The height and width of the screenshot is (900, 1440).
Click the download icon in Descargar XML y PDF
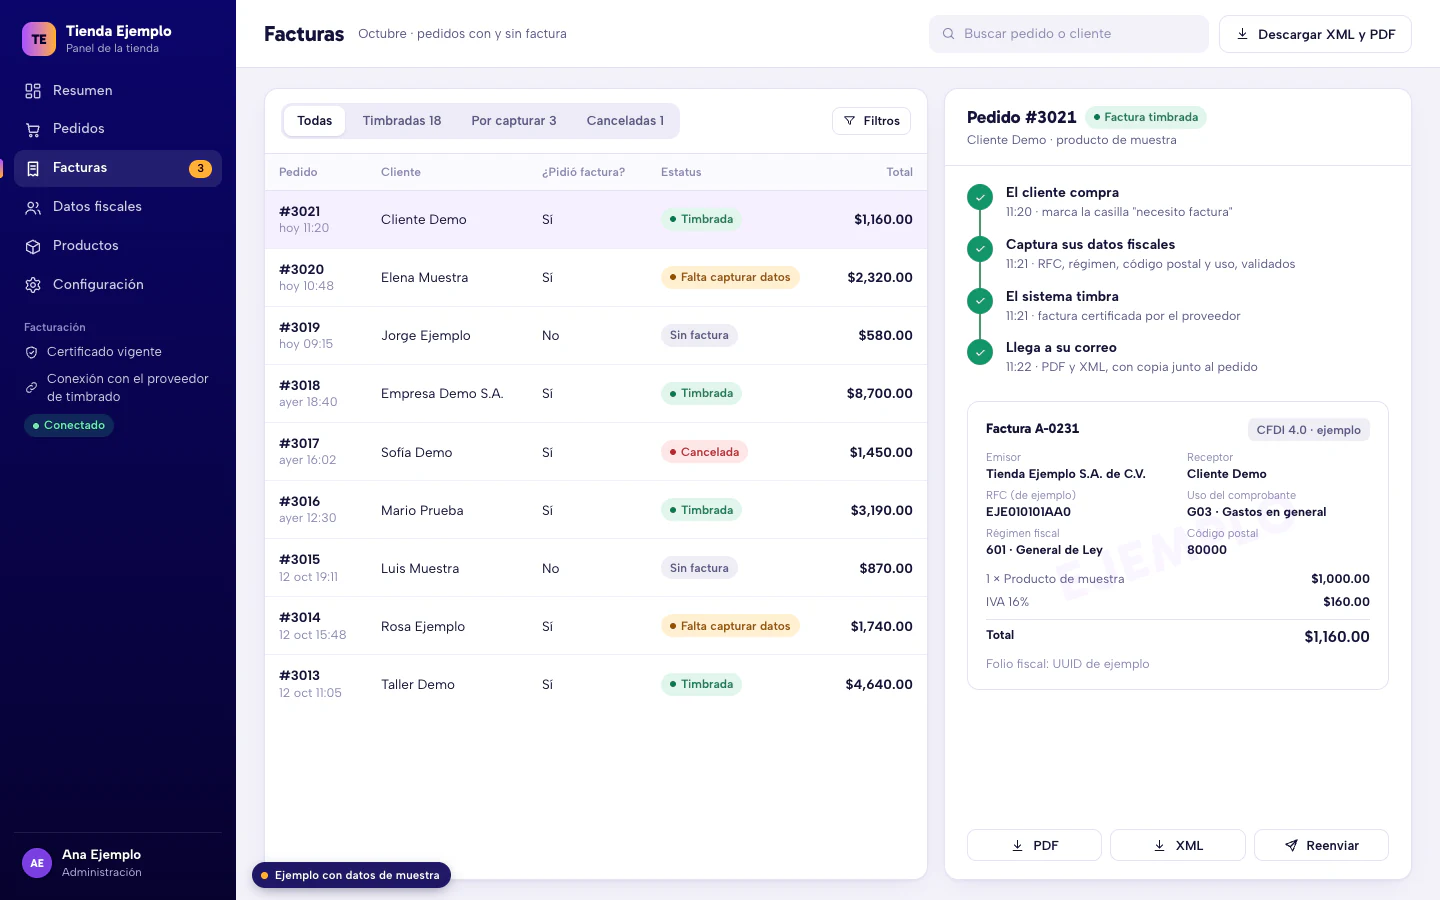tap(1242, 34)
